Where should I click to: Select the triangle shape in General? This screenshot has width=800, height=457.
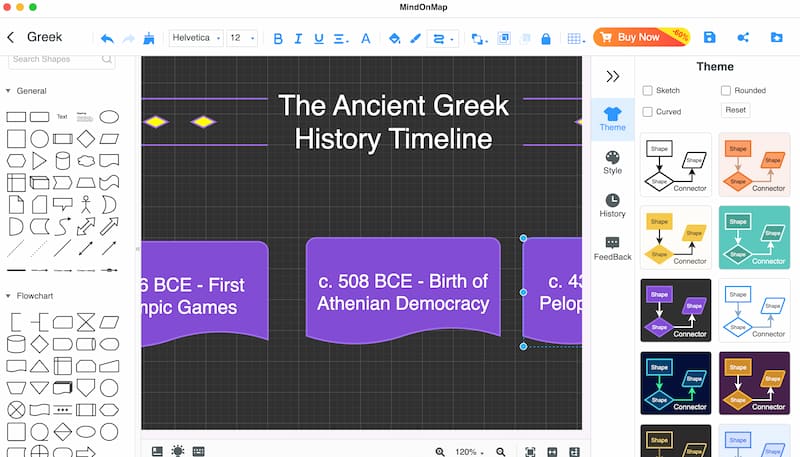[x=39, y=161]
